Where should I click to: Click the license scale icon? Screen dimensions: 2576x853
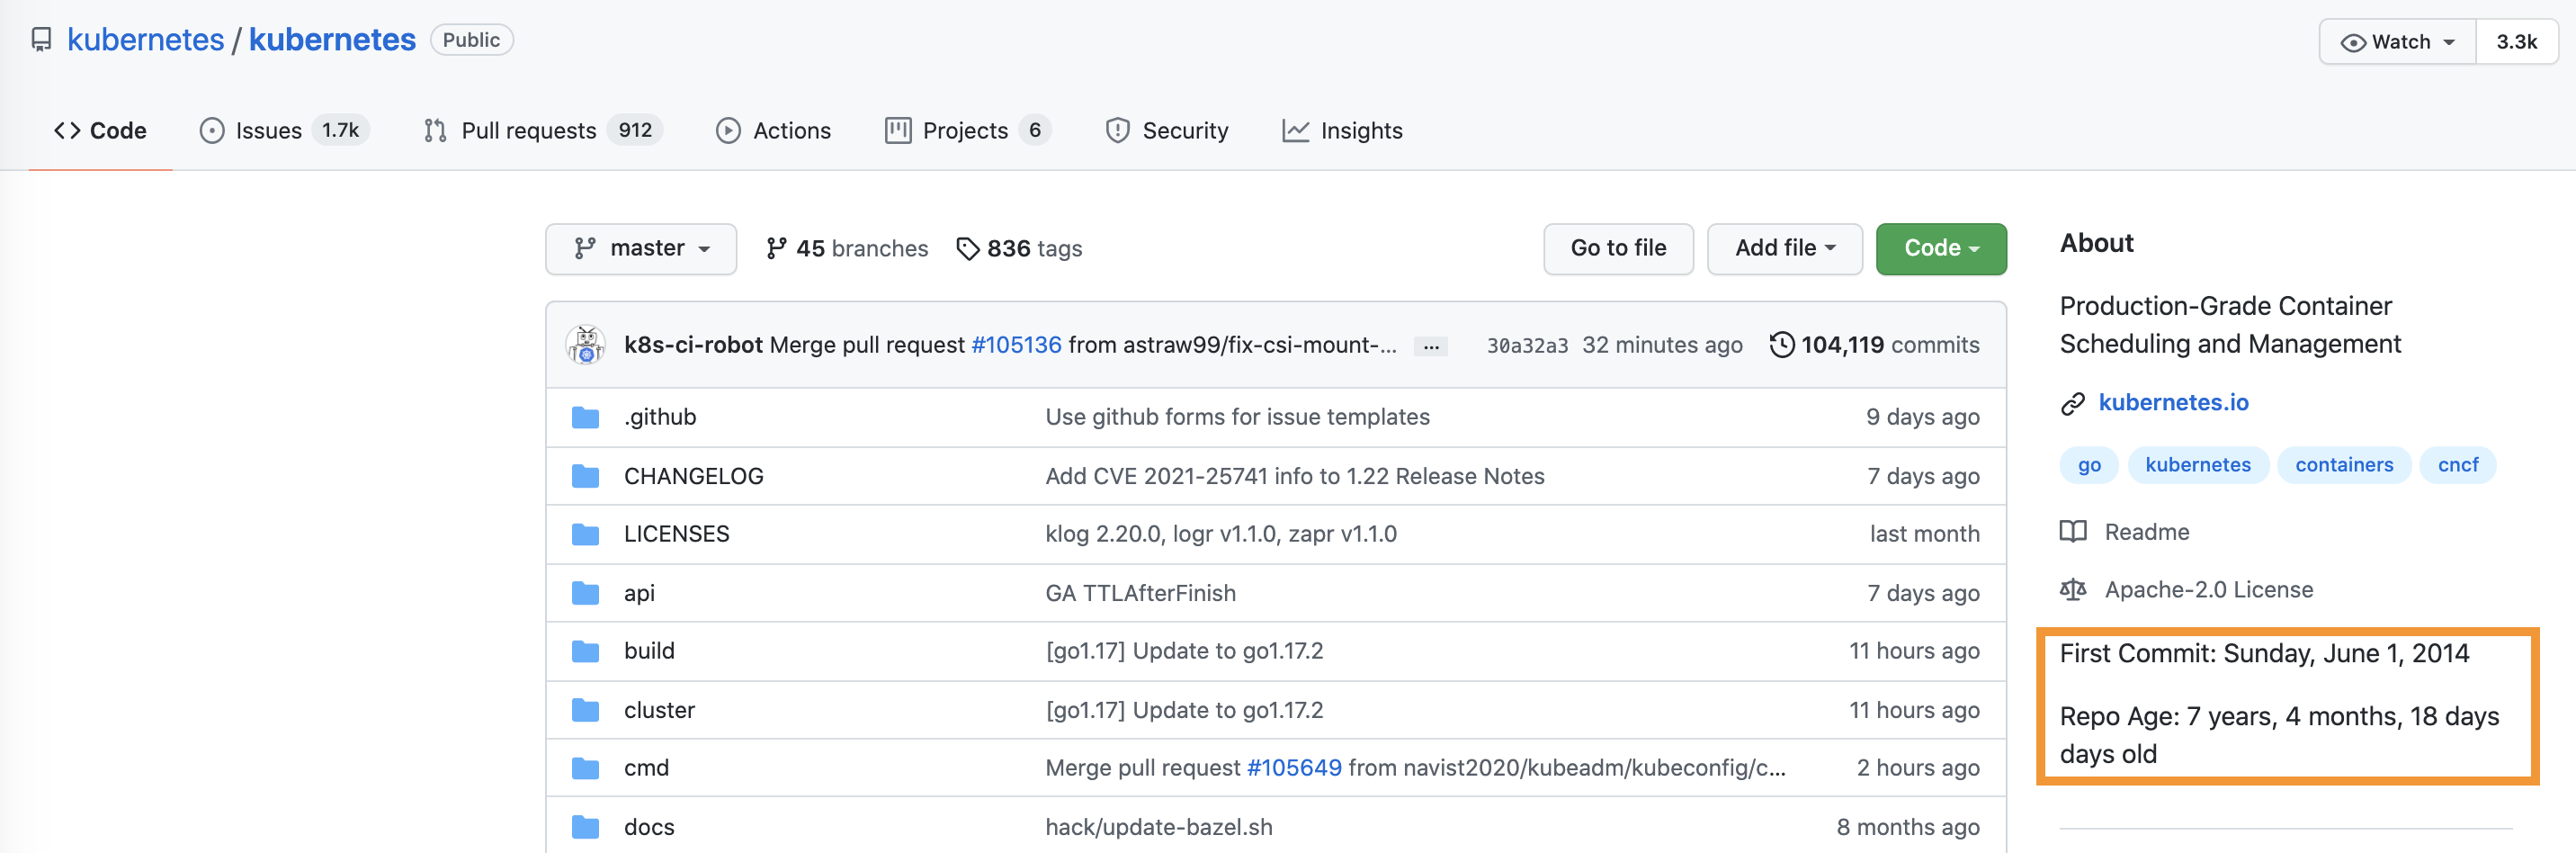(2072, 590)
